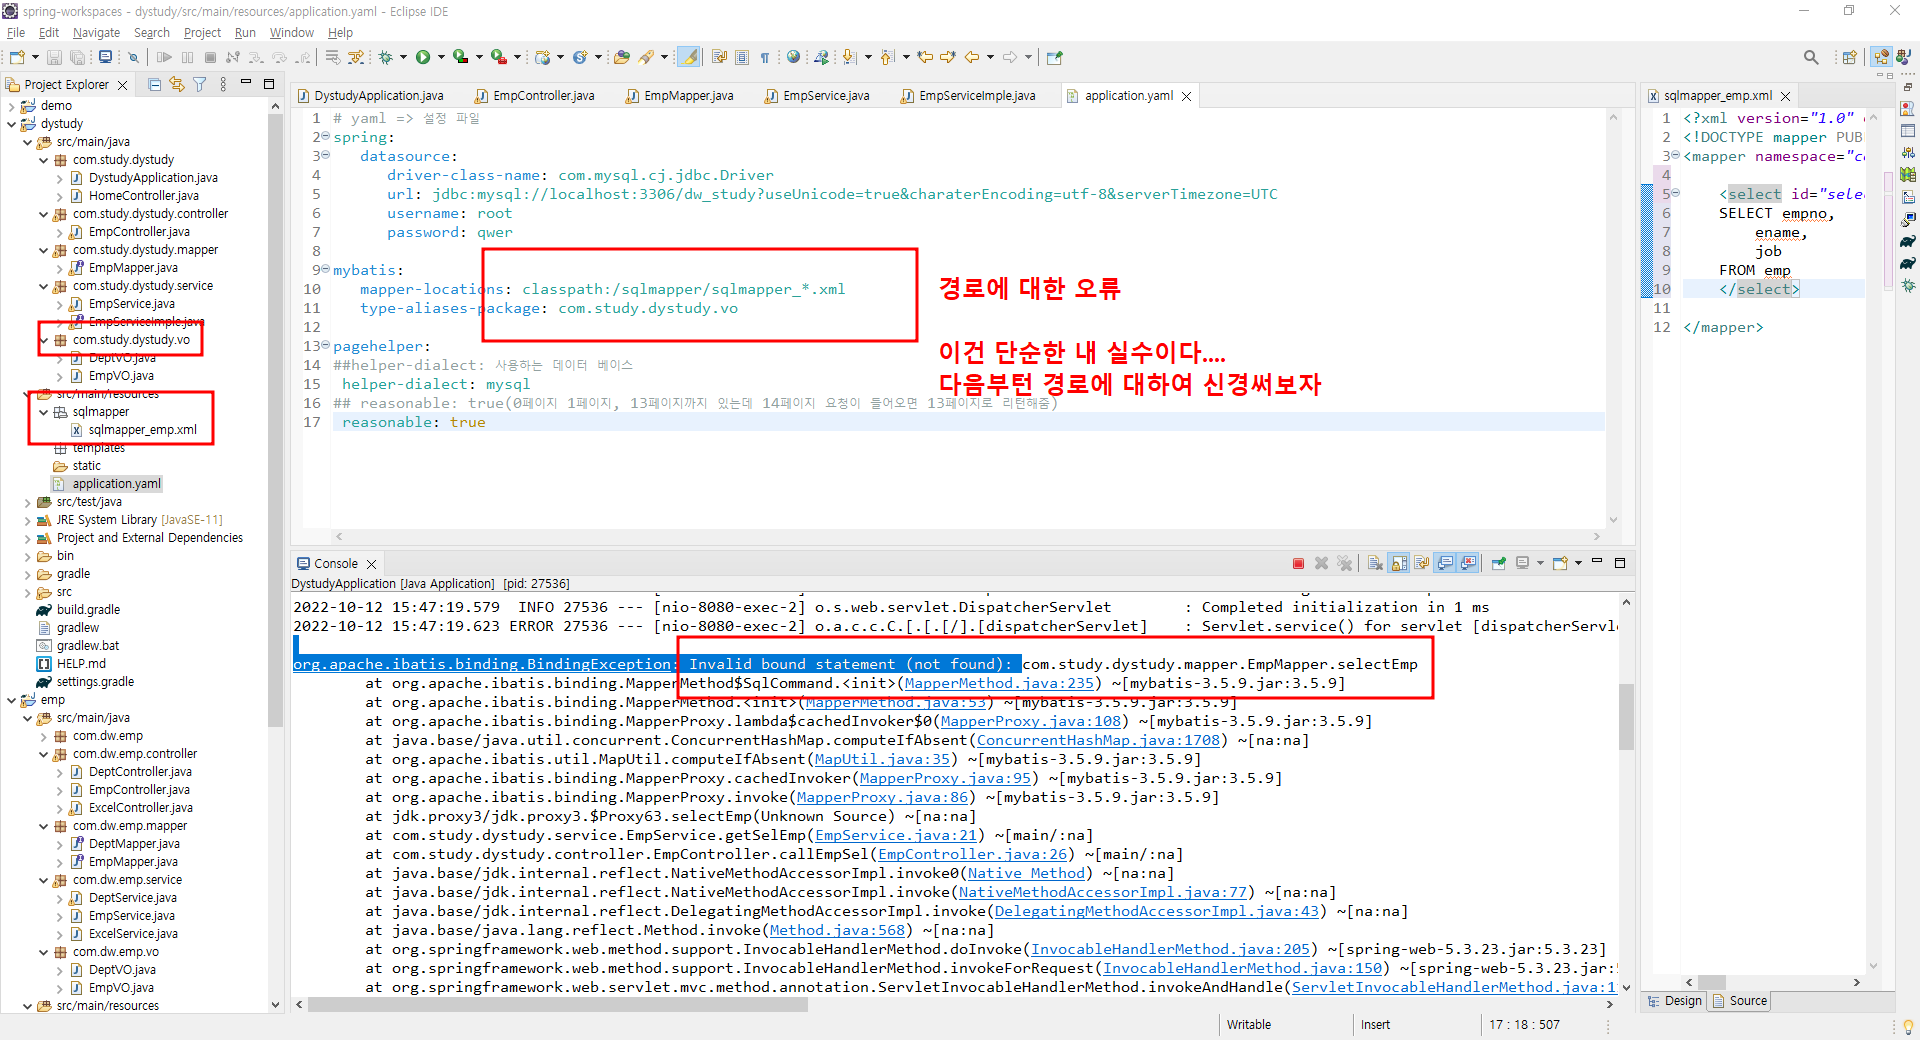The height and width of the screenshot is (1040, 1920).
Task: Select sqlmapper_emp.xml in Project Explorer
Action: click(143, 430)
